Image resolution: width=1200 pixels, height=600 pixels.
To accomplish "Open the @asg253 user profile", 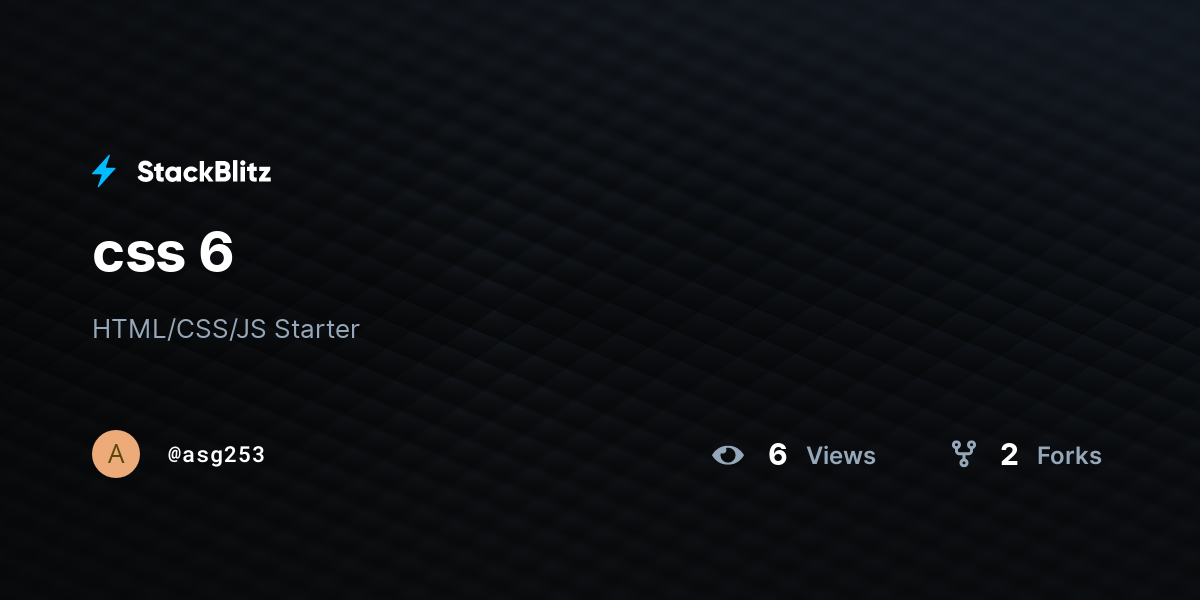I will tap(216, 455).
